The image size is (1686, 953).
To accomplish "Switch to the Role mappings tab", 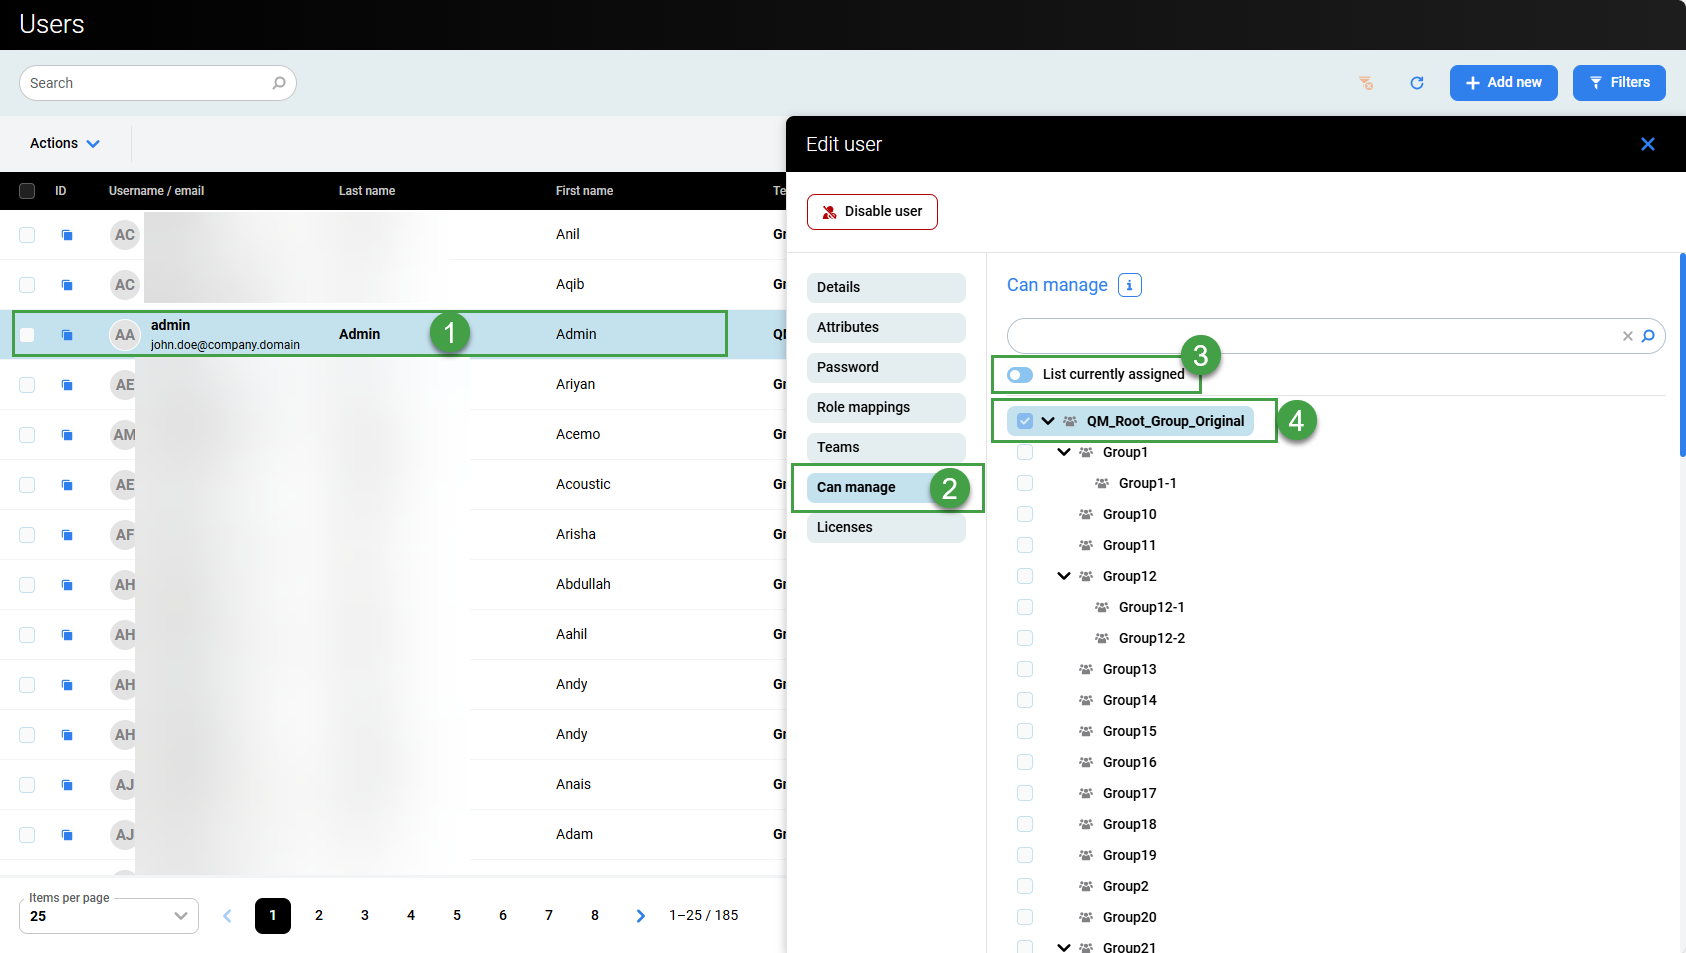I will (x=885, y=407).
